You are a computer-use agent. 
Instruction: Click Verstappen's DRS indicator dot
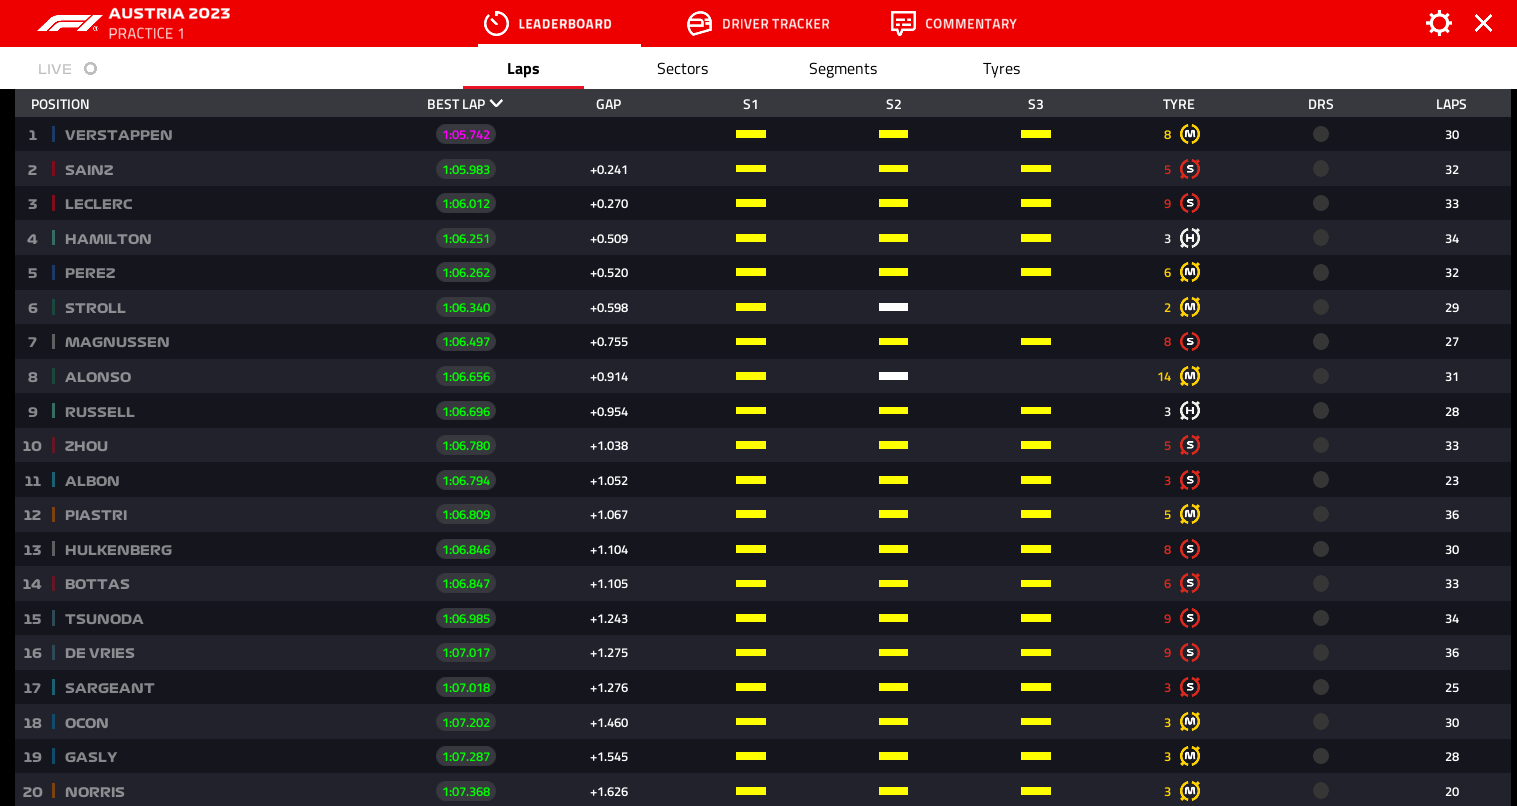[1321, 134]
